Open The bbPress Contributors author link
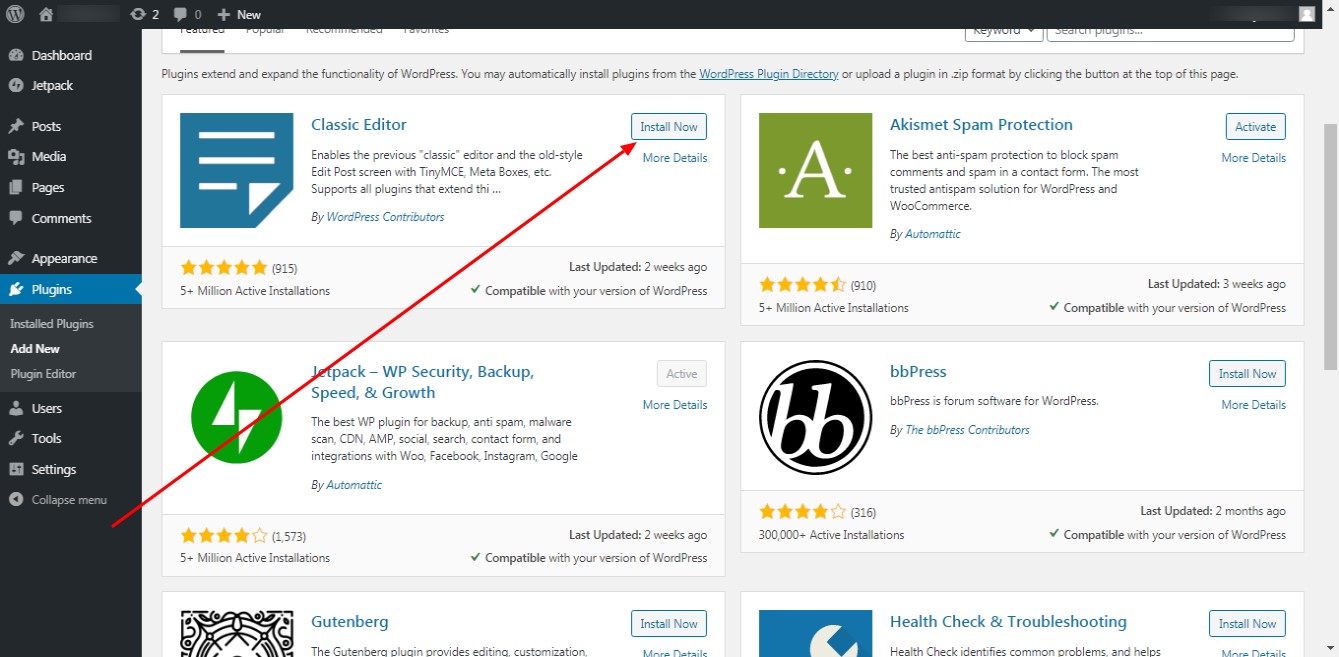 click(967, 430)
